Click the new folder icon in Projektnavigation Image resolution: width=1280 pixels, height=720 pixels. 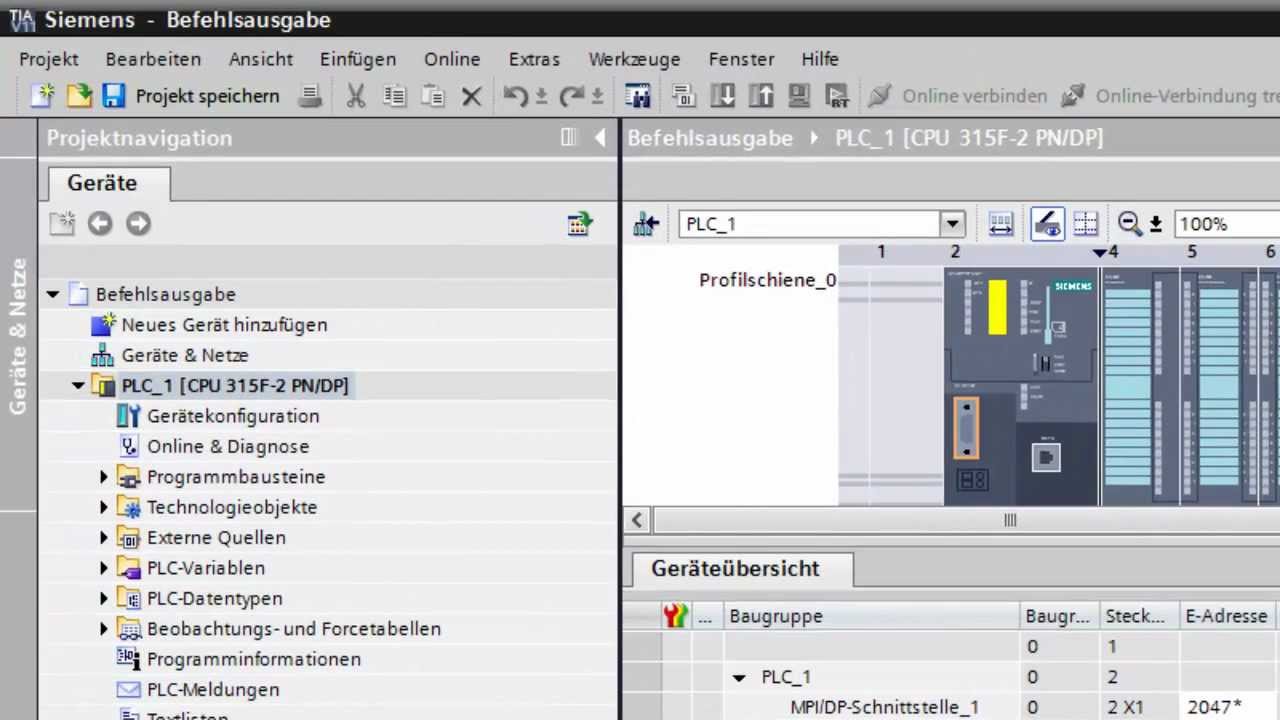(62, 224)
